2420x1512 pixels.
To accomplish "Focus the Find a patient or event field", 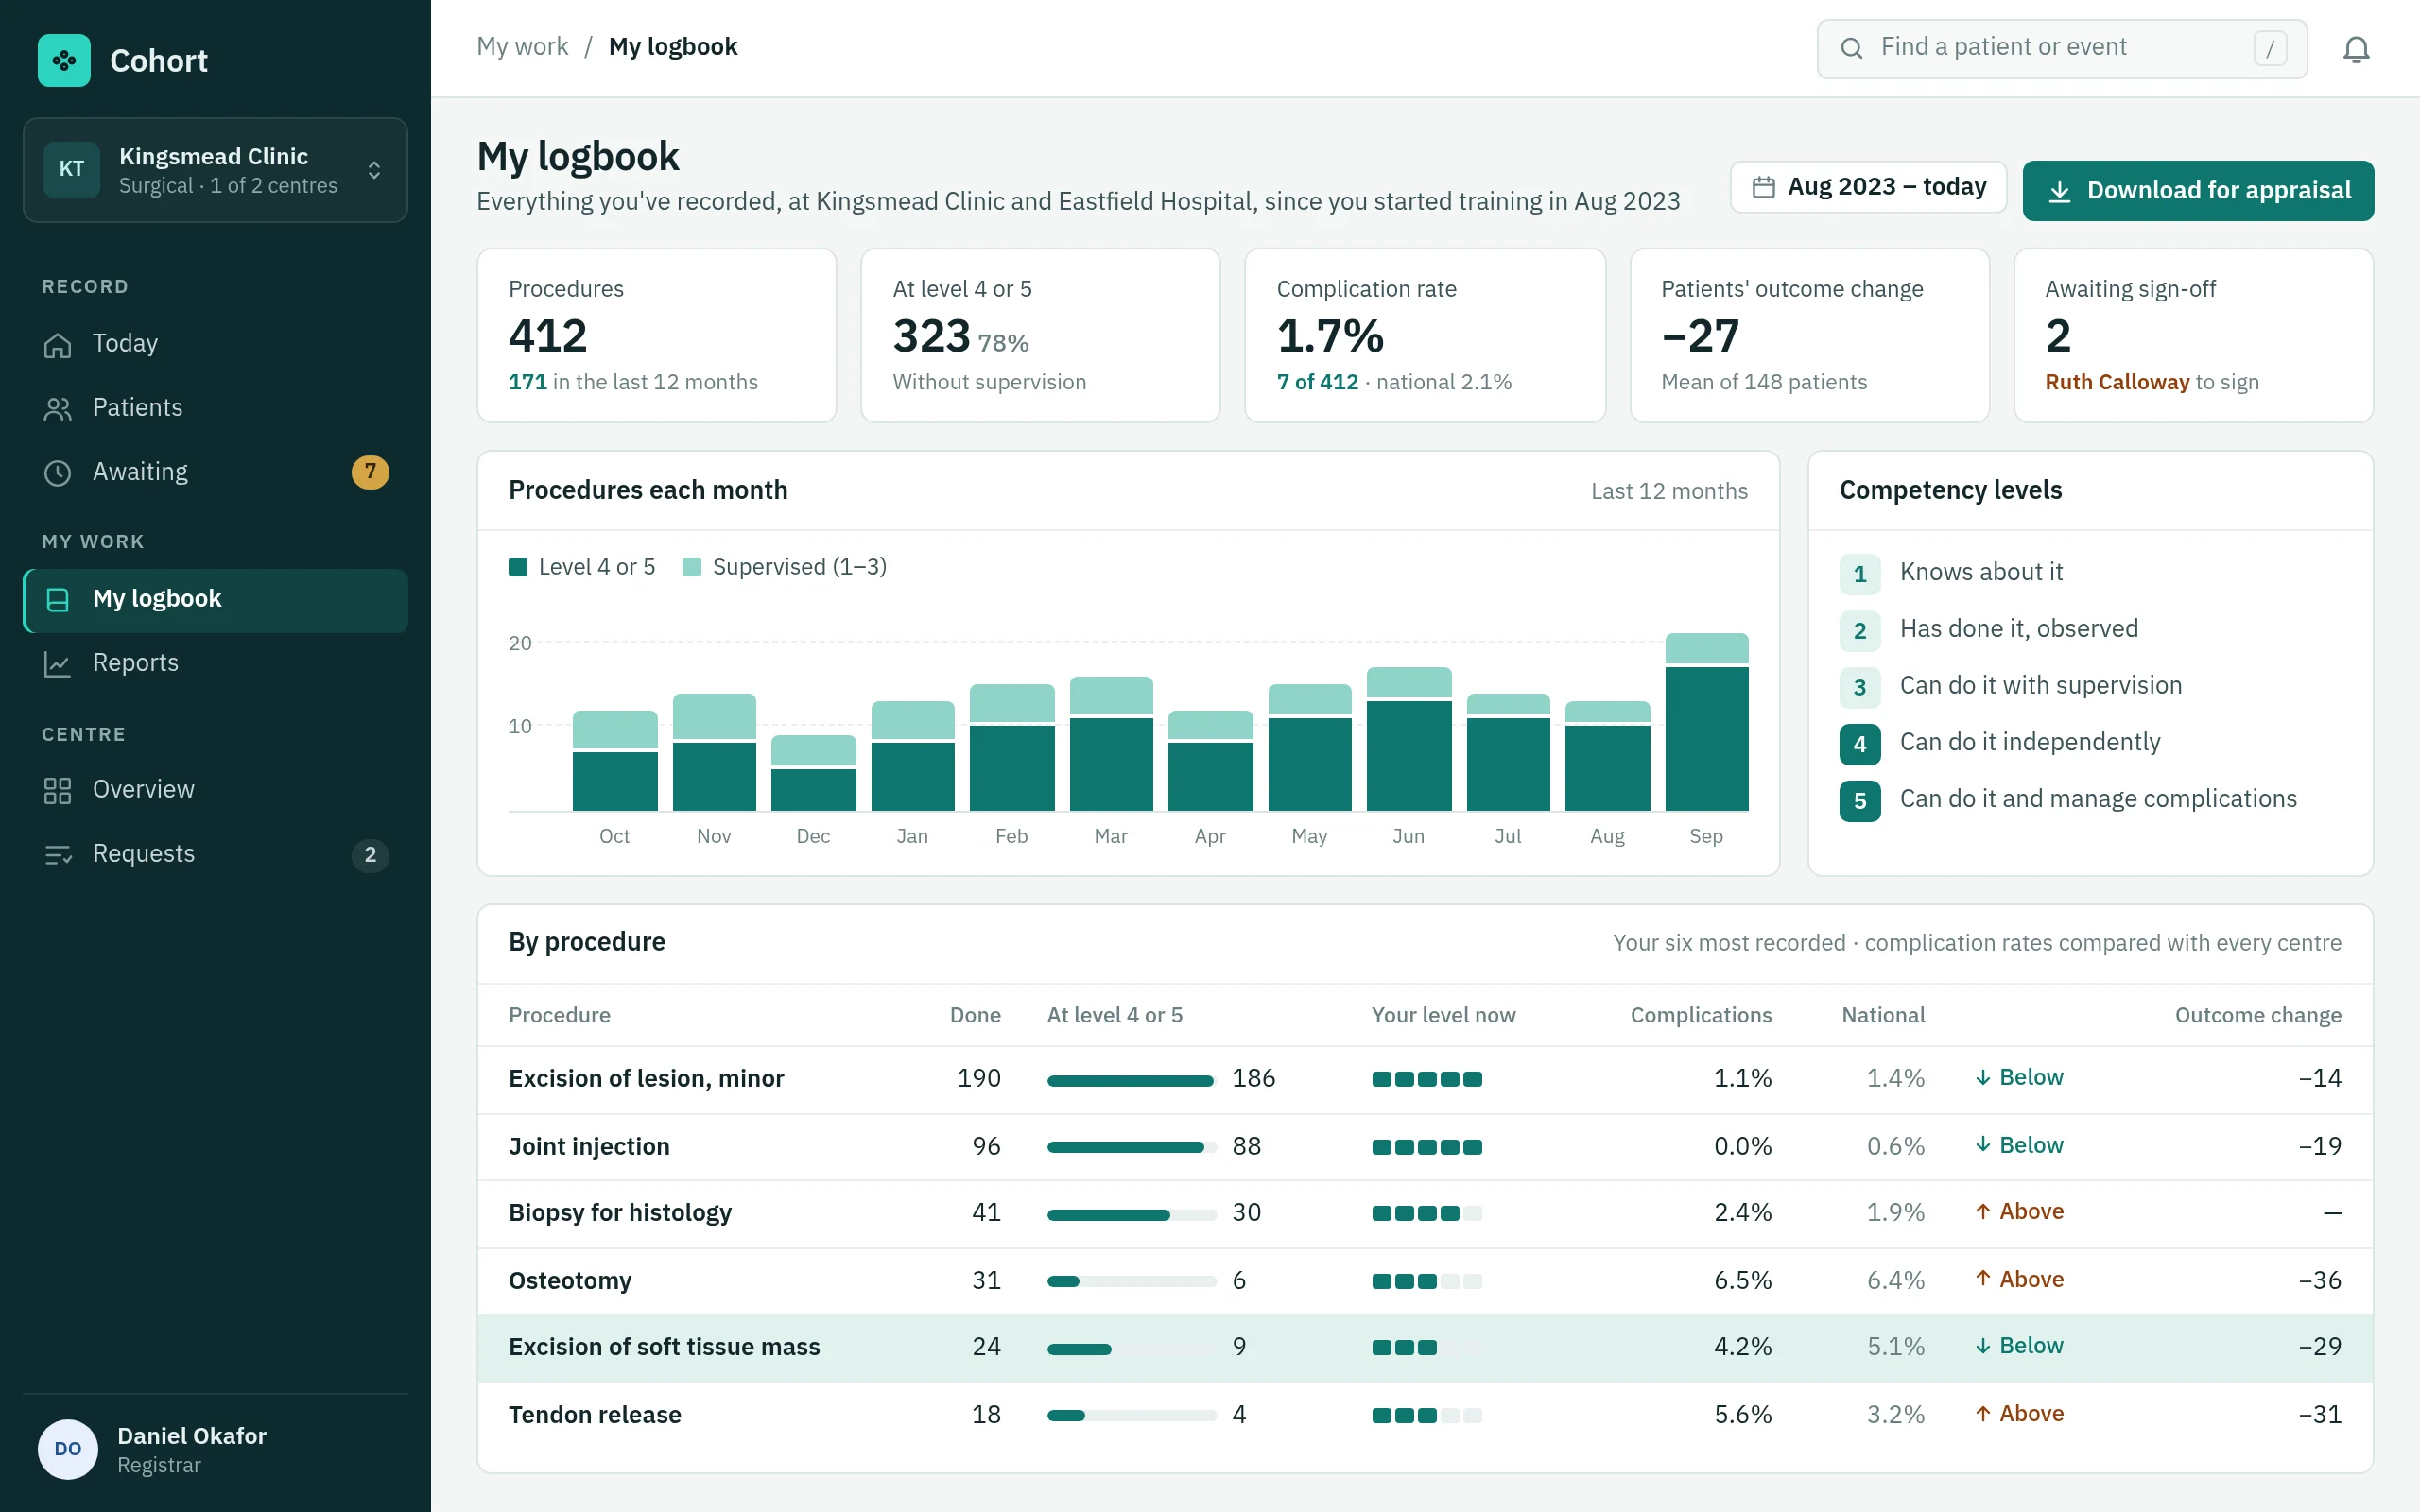I will [x=2062, y=48].
